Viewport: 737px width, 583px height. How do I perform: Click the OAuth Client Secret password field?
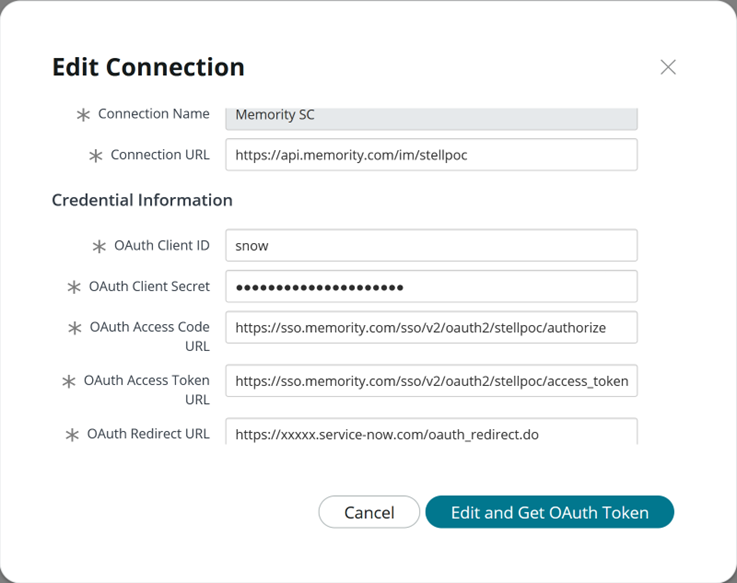click(431, 287)
